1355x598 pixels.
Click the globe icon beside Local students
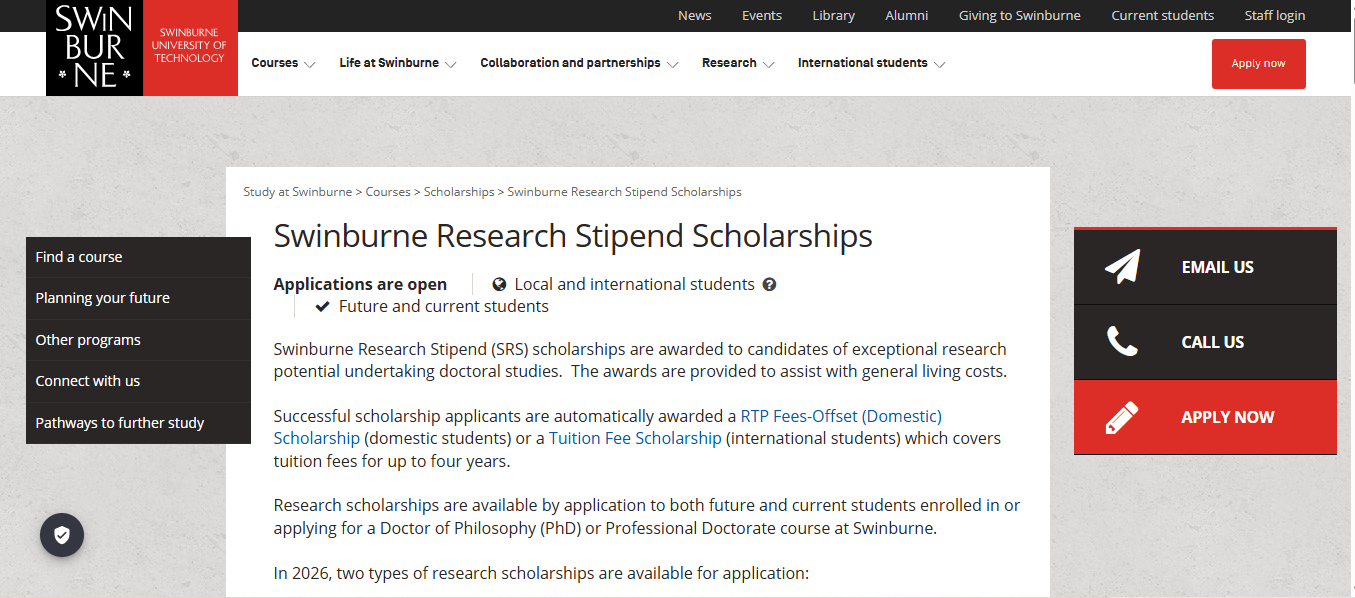click(499, 284)
